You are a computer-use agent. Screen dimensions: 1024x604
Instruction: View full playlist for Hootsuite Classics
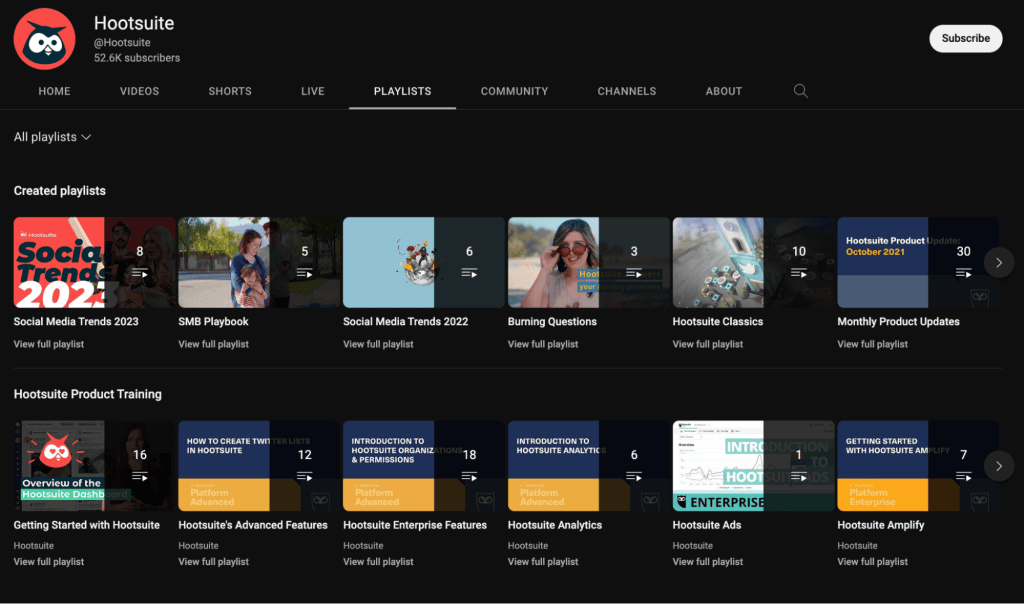[x=708, y=344]
